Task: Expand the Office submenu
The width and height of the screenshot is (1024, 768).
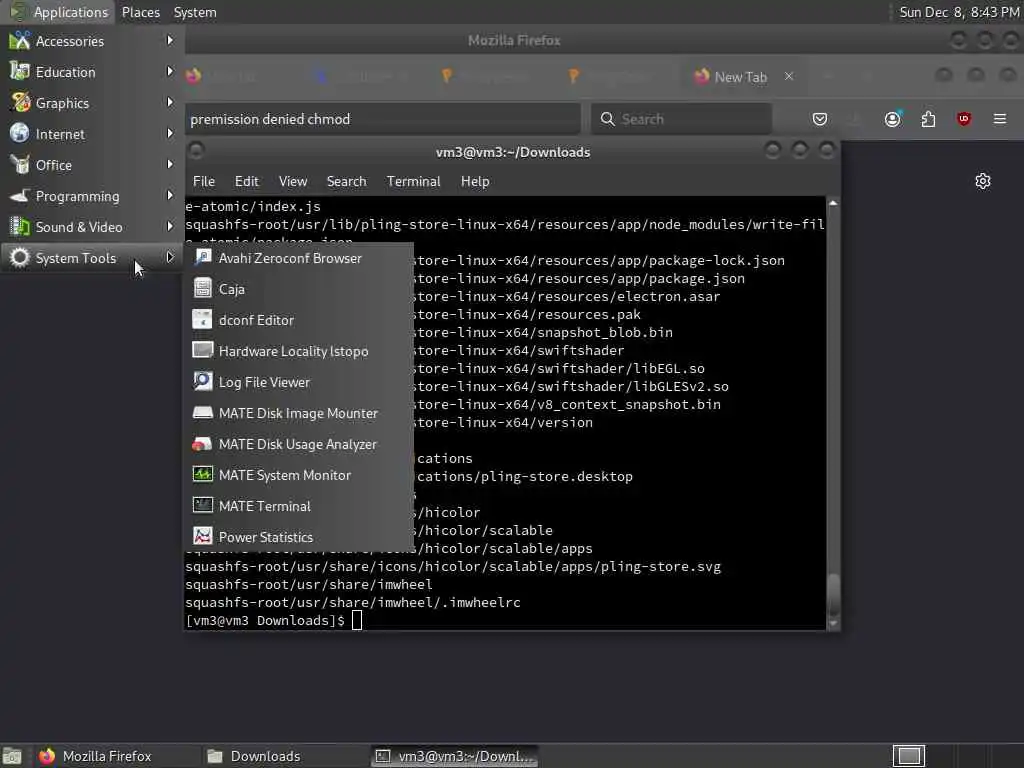Action: point(92,165)
